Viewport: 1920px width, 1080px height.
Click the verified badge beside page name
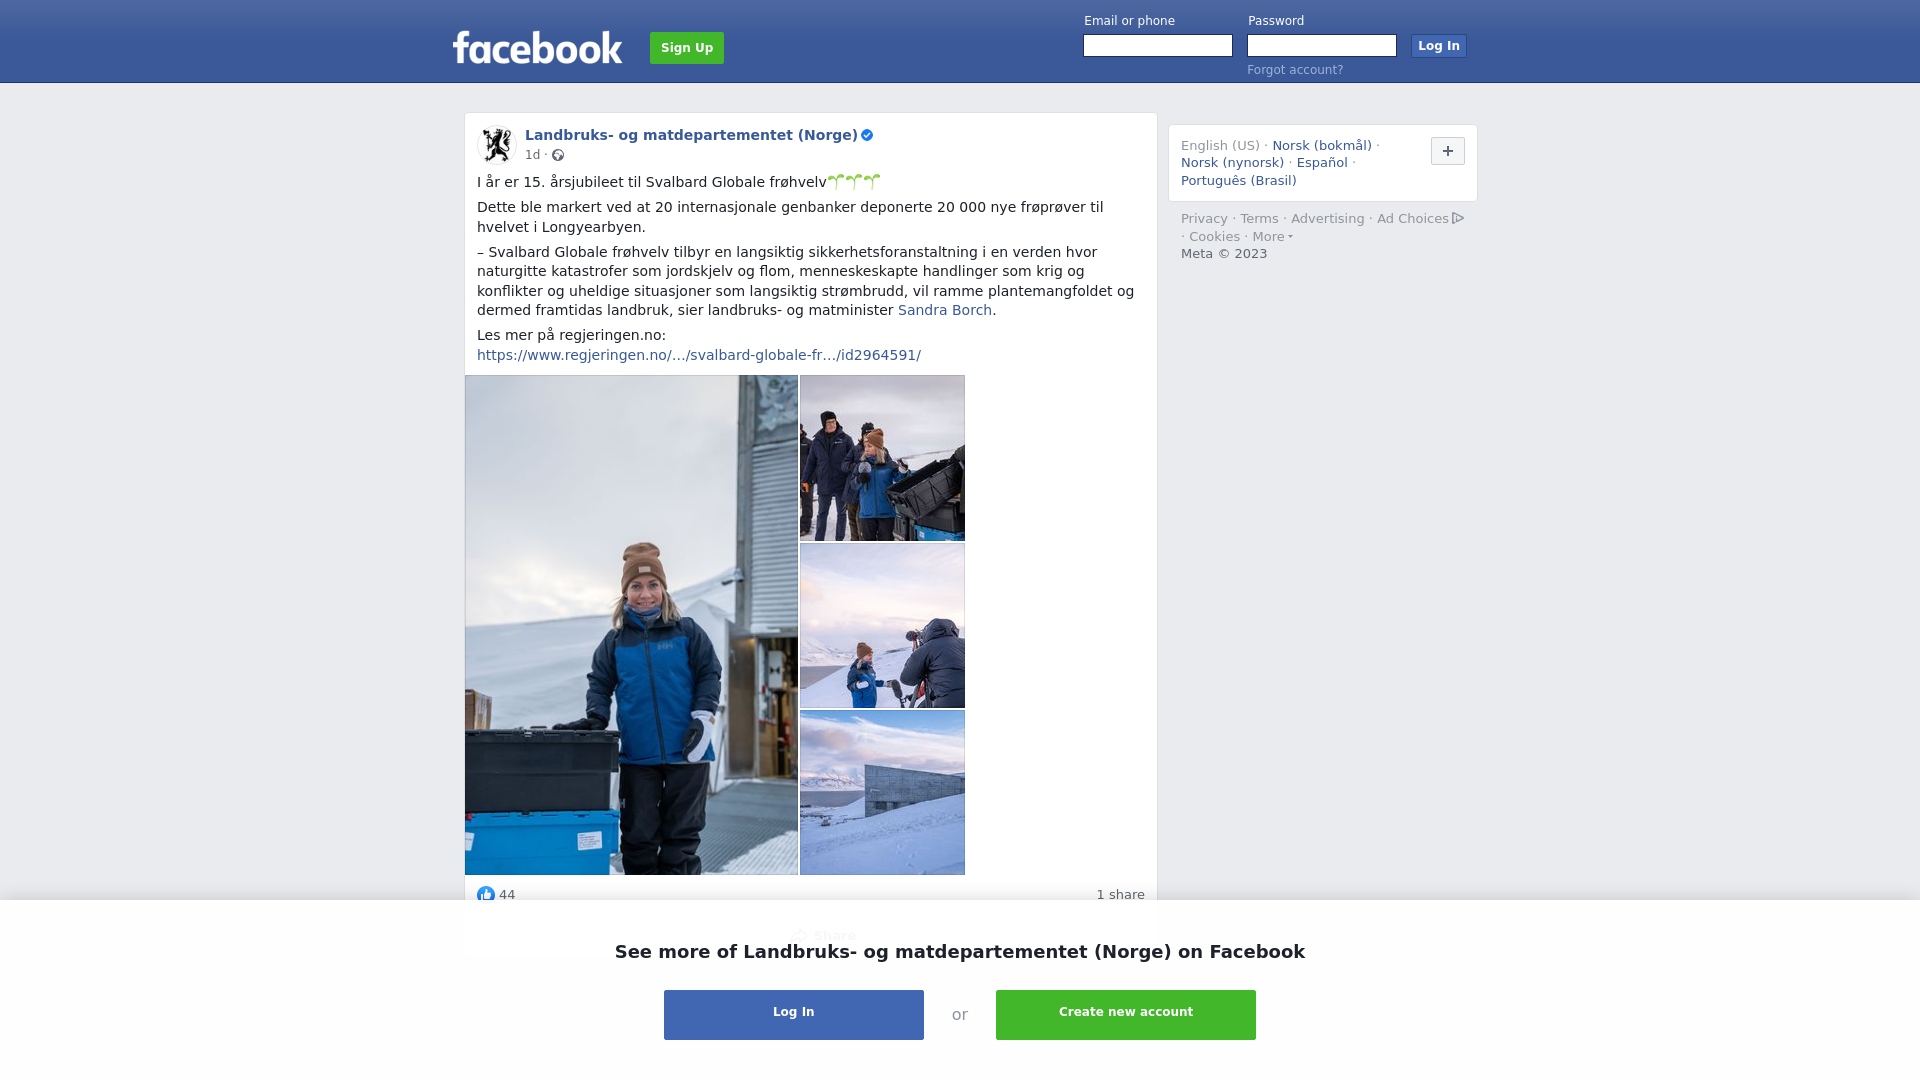click(867, 135)
